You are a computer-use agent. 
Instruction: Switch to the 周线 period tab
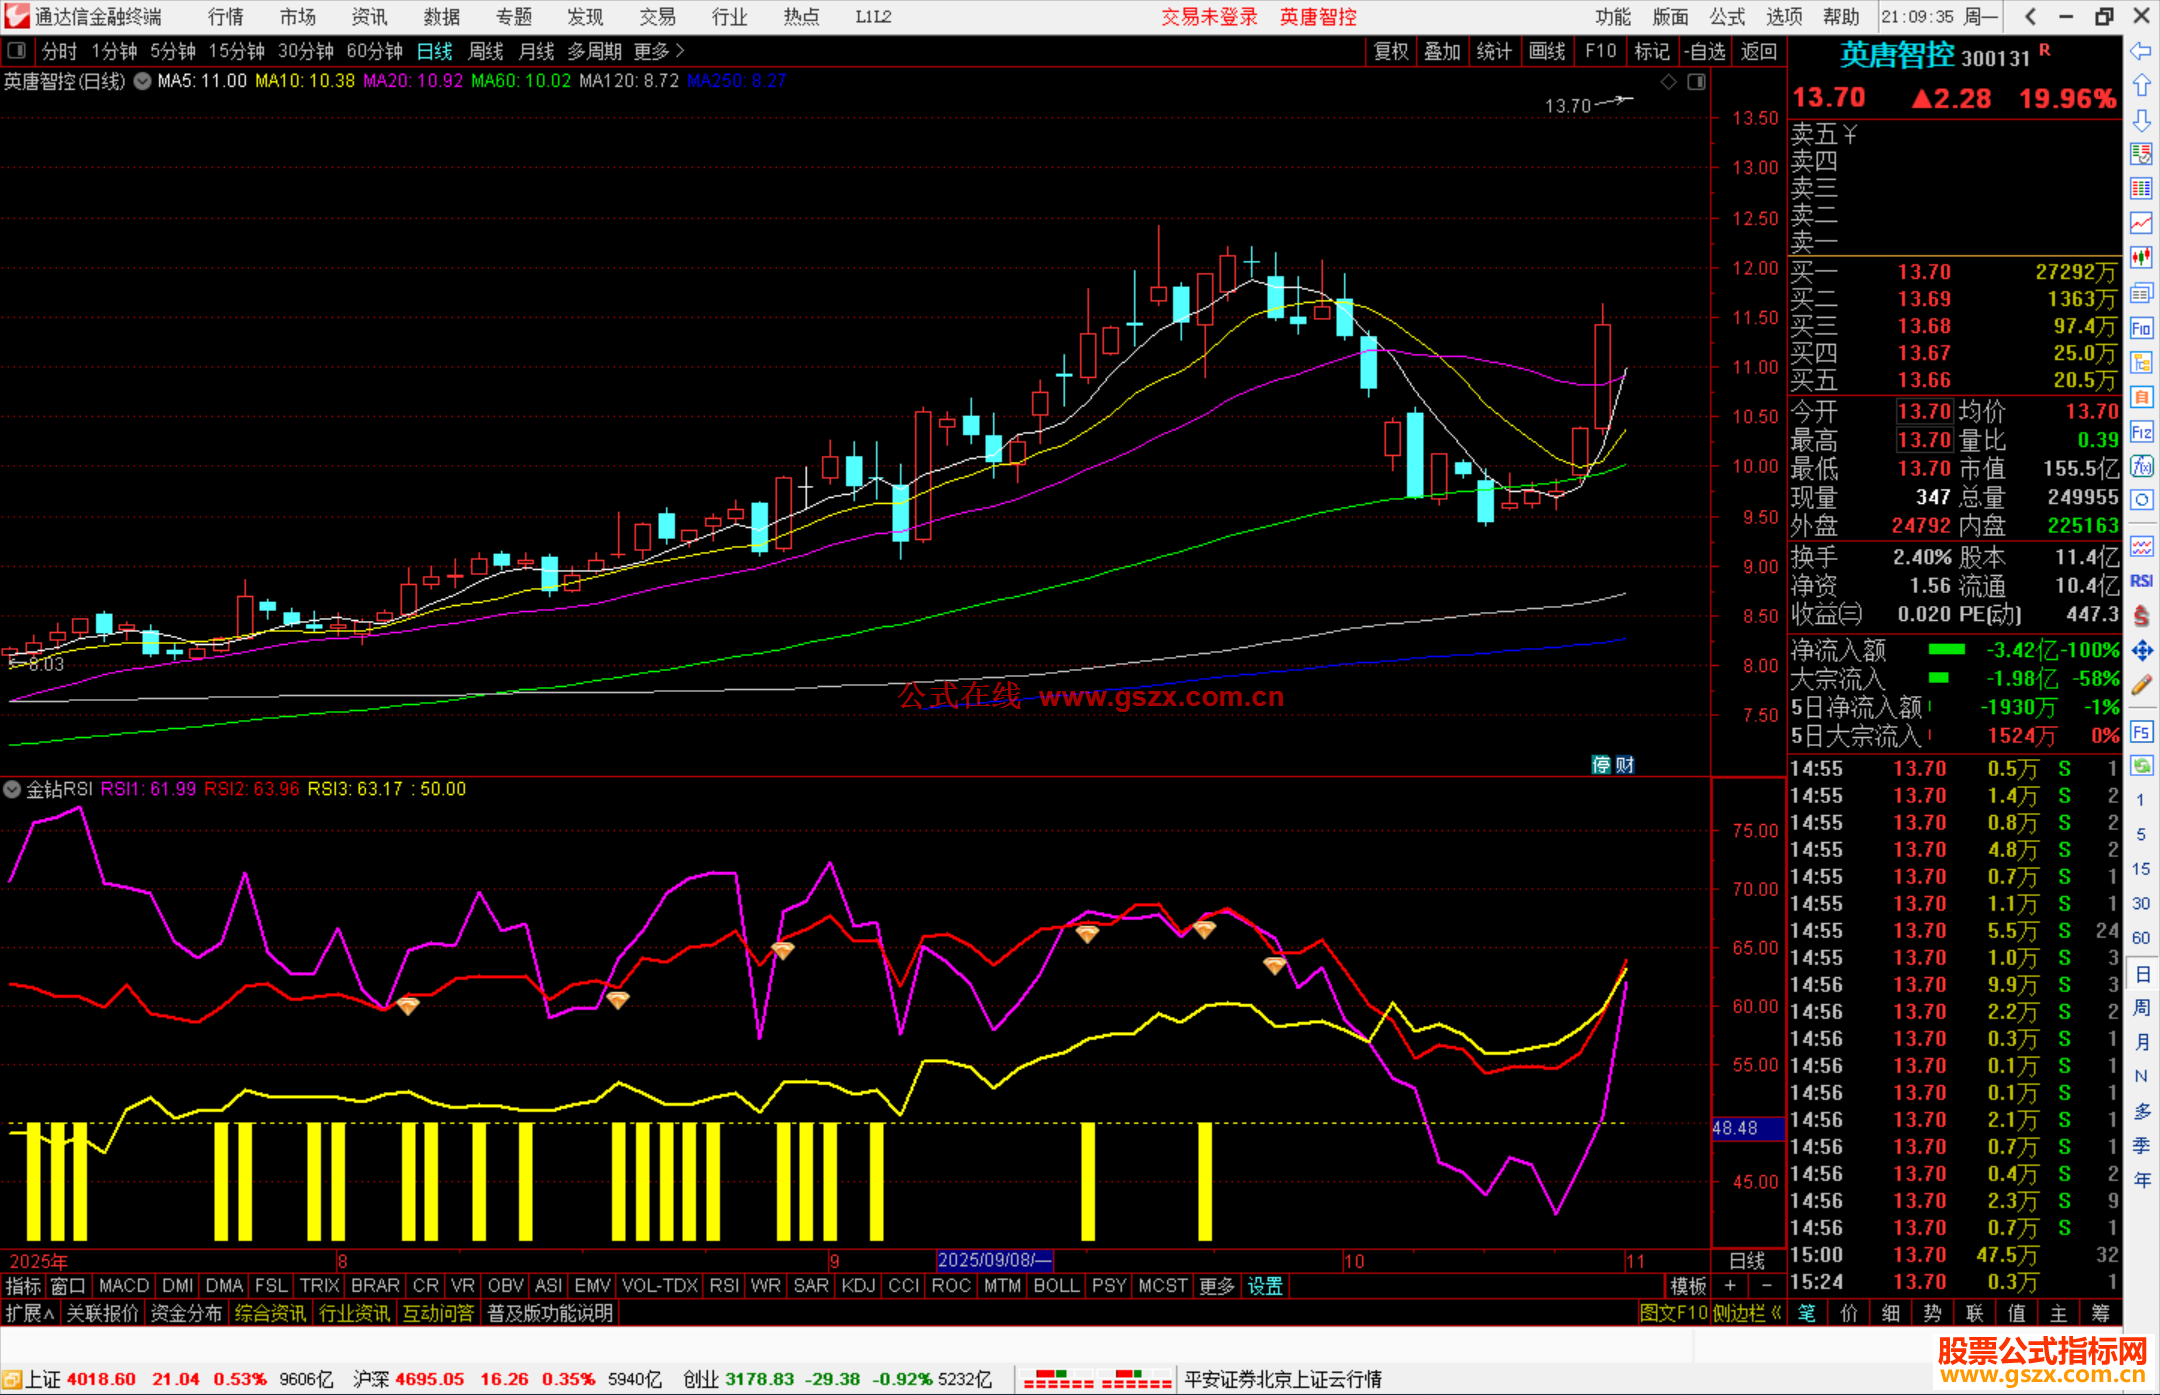486,51
